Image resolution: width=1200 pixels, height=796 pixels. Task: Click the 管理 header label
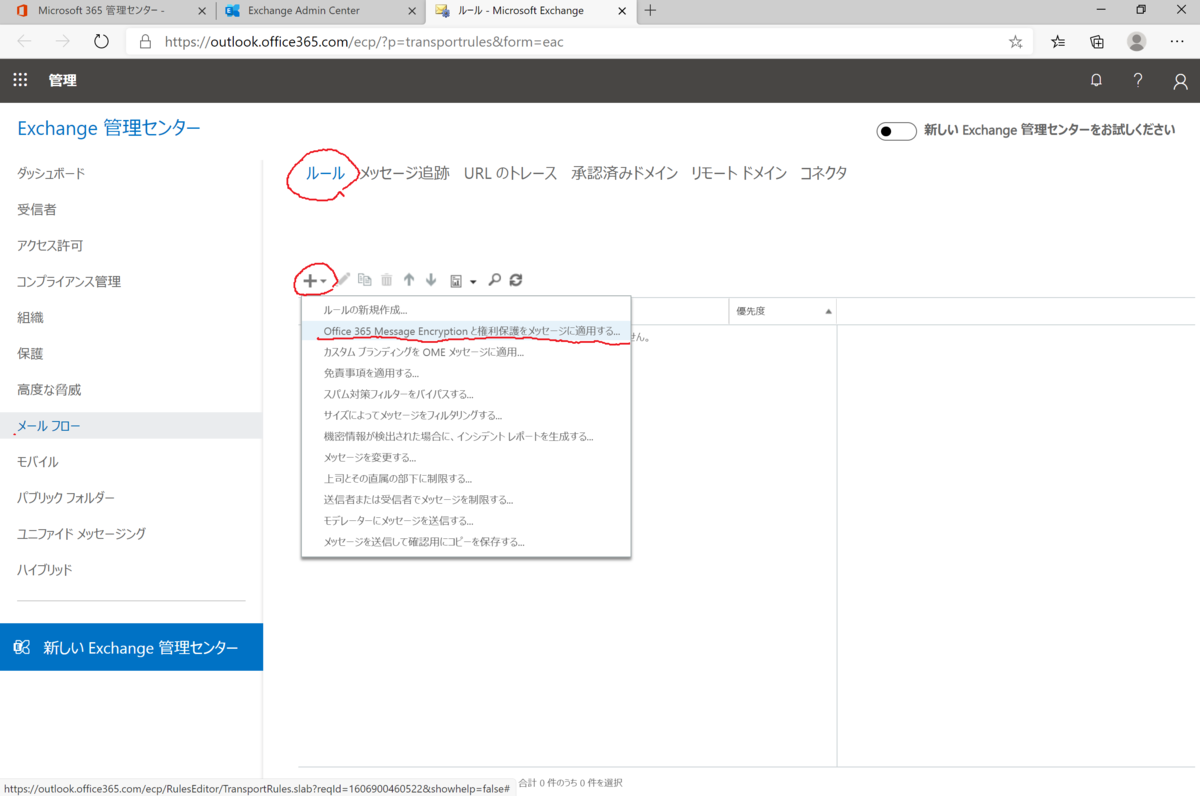click(62, 81)
